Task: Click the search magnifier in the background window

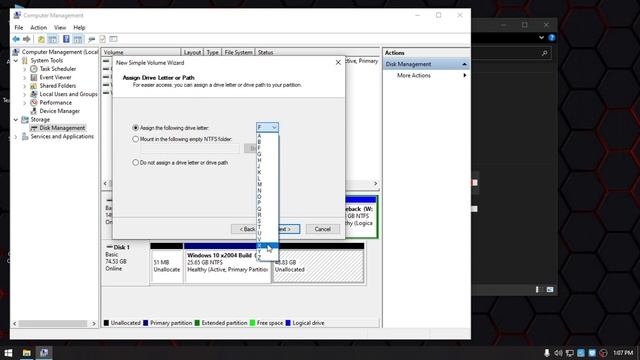Action: click(x=544, y=53)
